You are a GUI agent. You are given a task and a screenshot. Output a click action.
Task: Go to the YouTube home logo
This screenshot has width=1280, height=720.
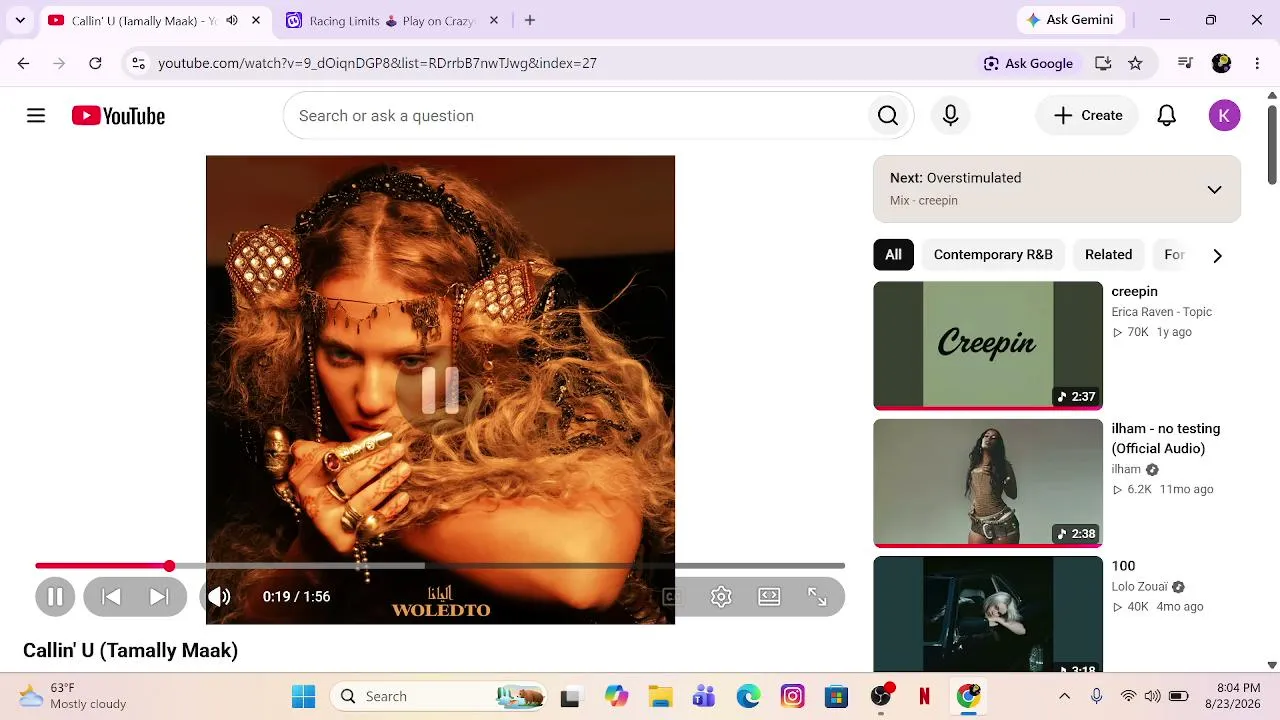118,116
